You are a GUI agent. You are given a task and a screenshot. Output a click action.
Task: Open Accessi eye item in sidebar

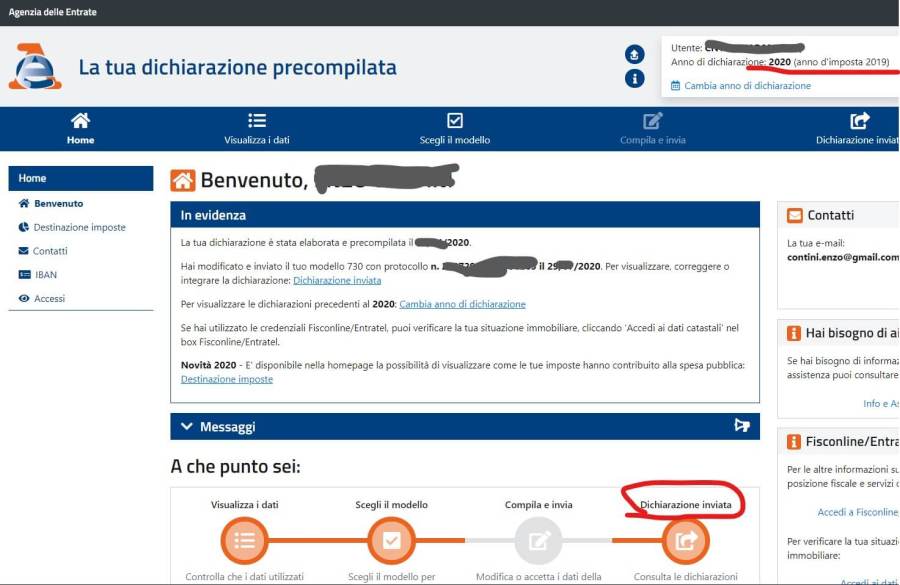click(42, 299)
